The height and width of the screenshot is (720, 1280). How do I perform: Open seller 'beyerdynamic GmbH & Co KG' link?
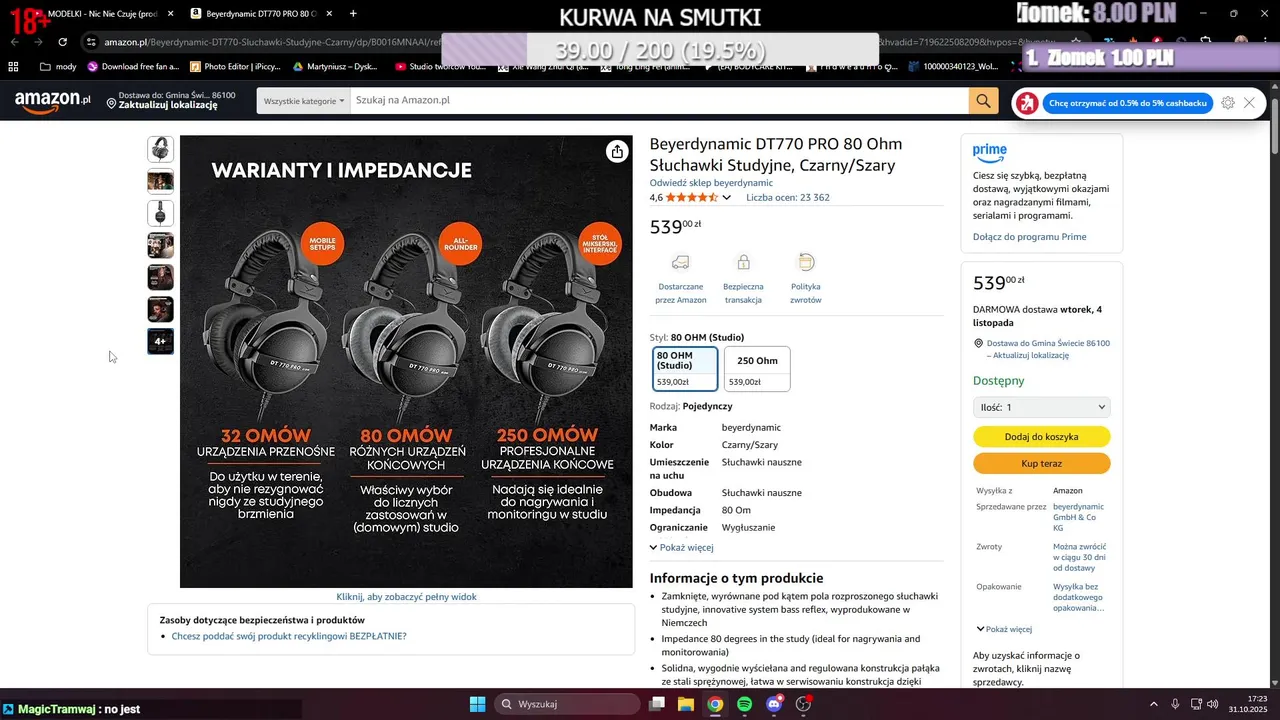(1078, 517)
